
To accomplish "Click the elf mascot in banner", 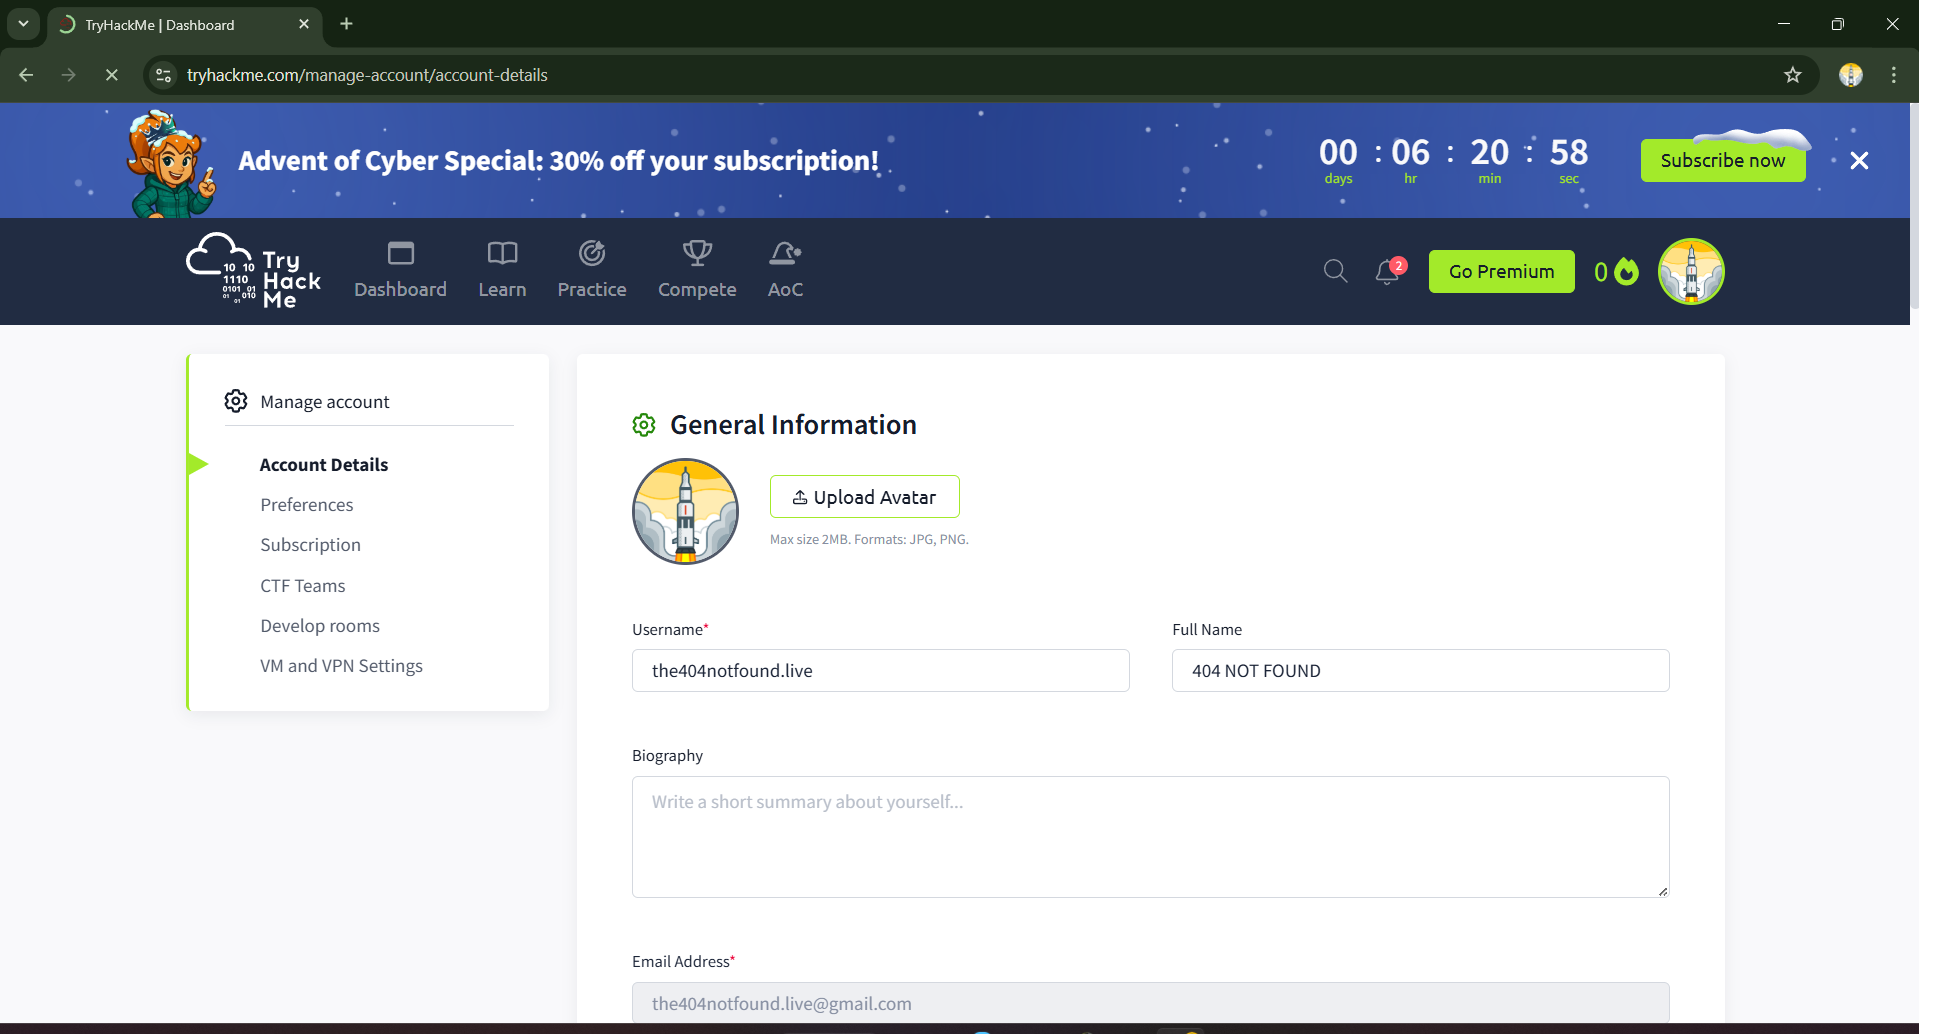I will [x=170, y=164].
